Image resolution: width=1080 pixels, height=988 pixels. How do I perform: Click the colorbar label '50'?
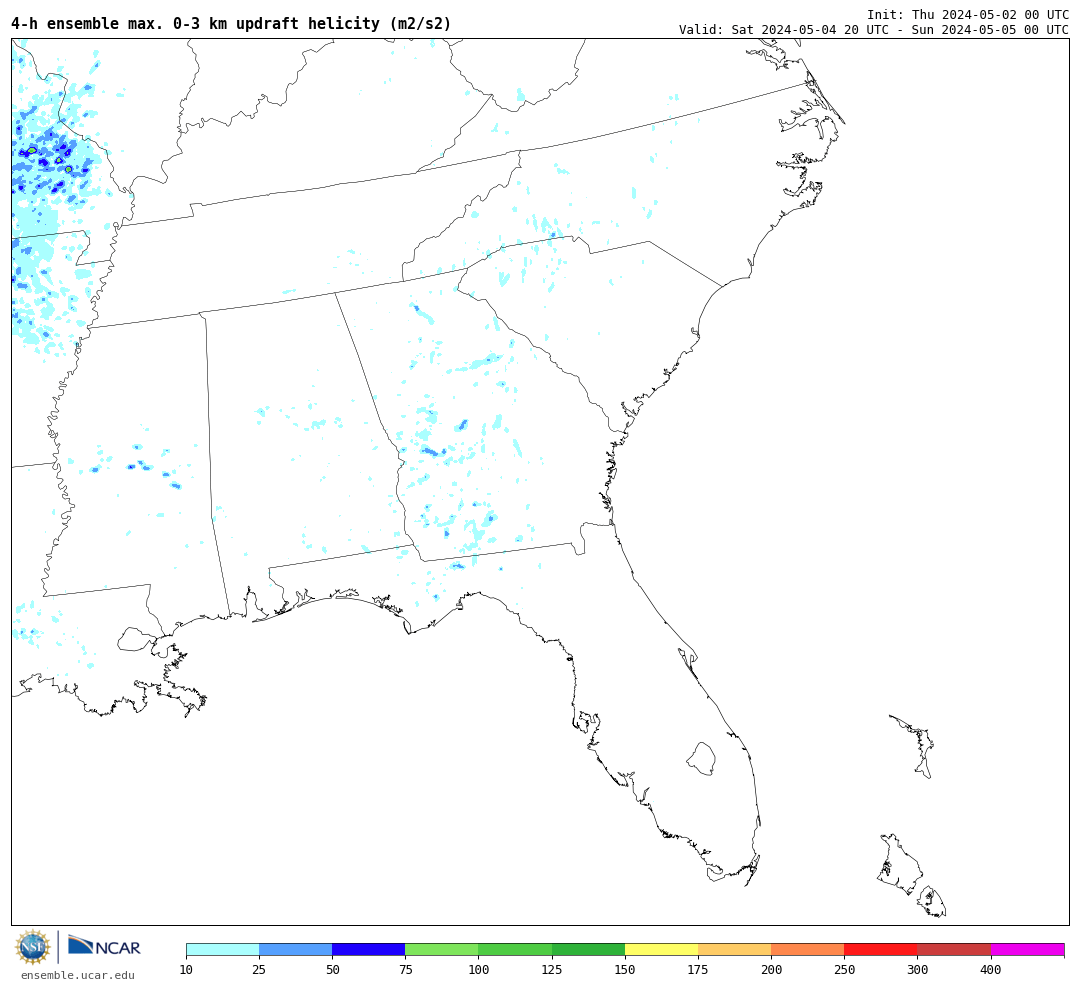coord(333,970)
